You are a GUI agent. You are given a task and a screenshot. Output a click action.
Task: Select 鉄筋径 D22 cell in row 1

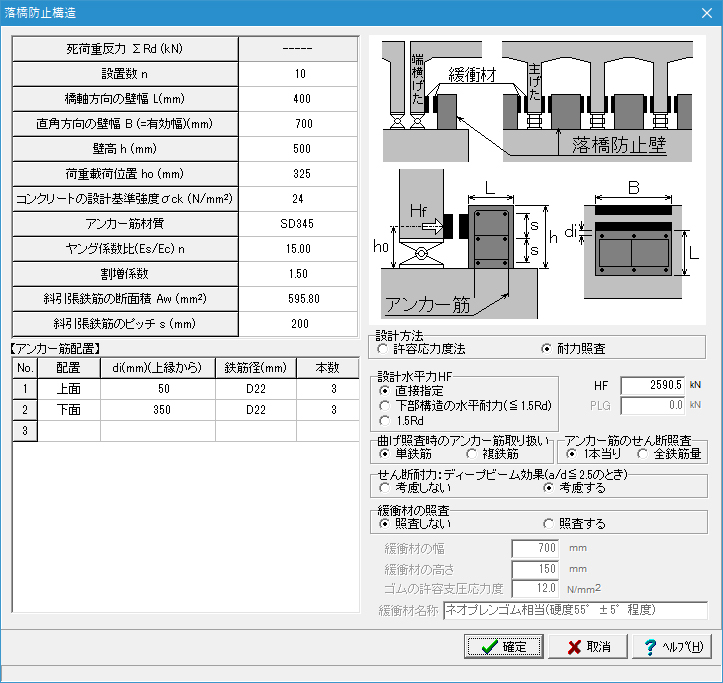coord(256,388)
